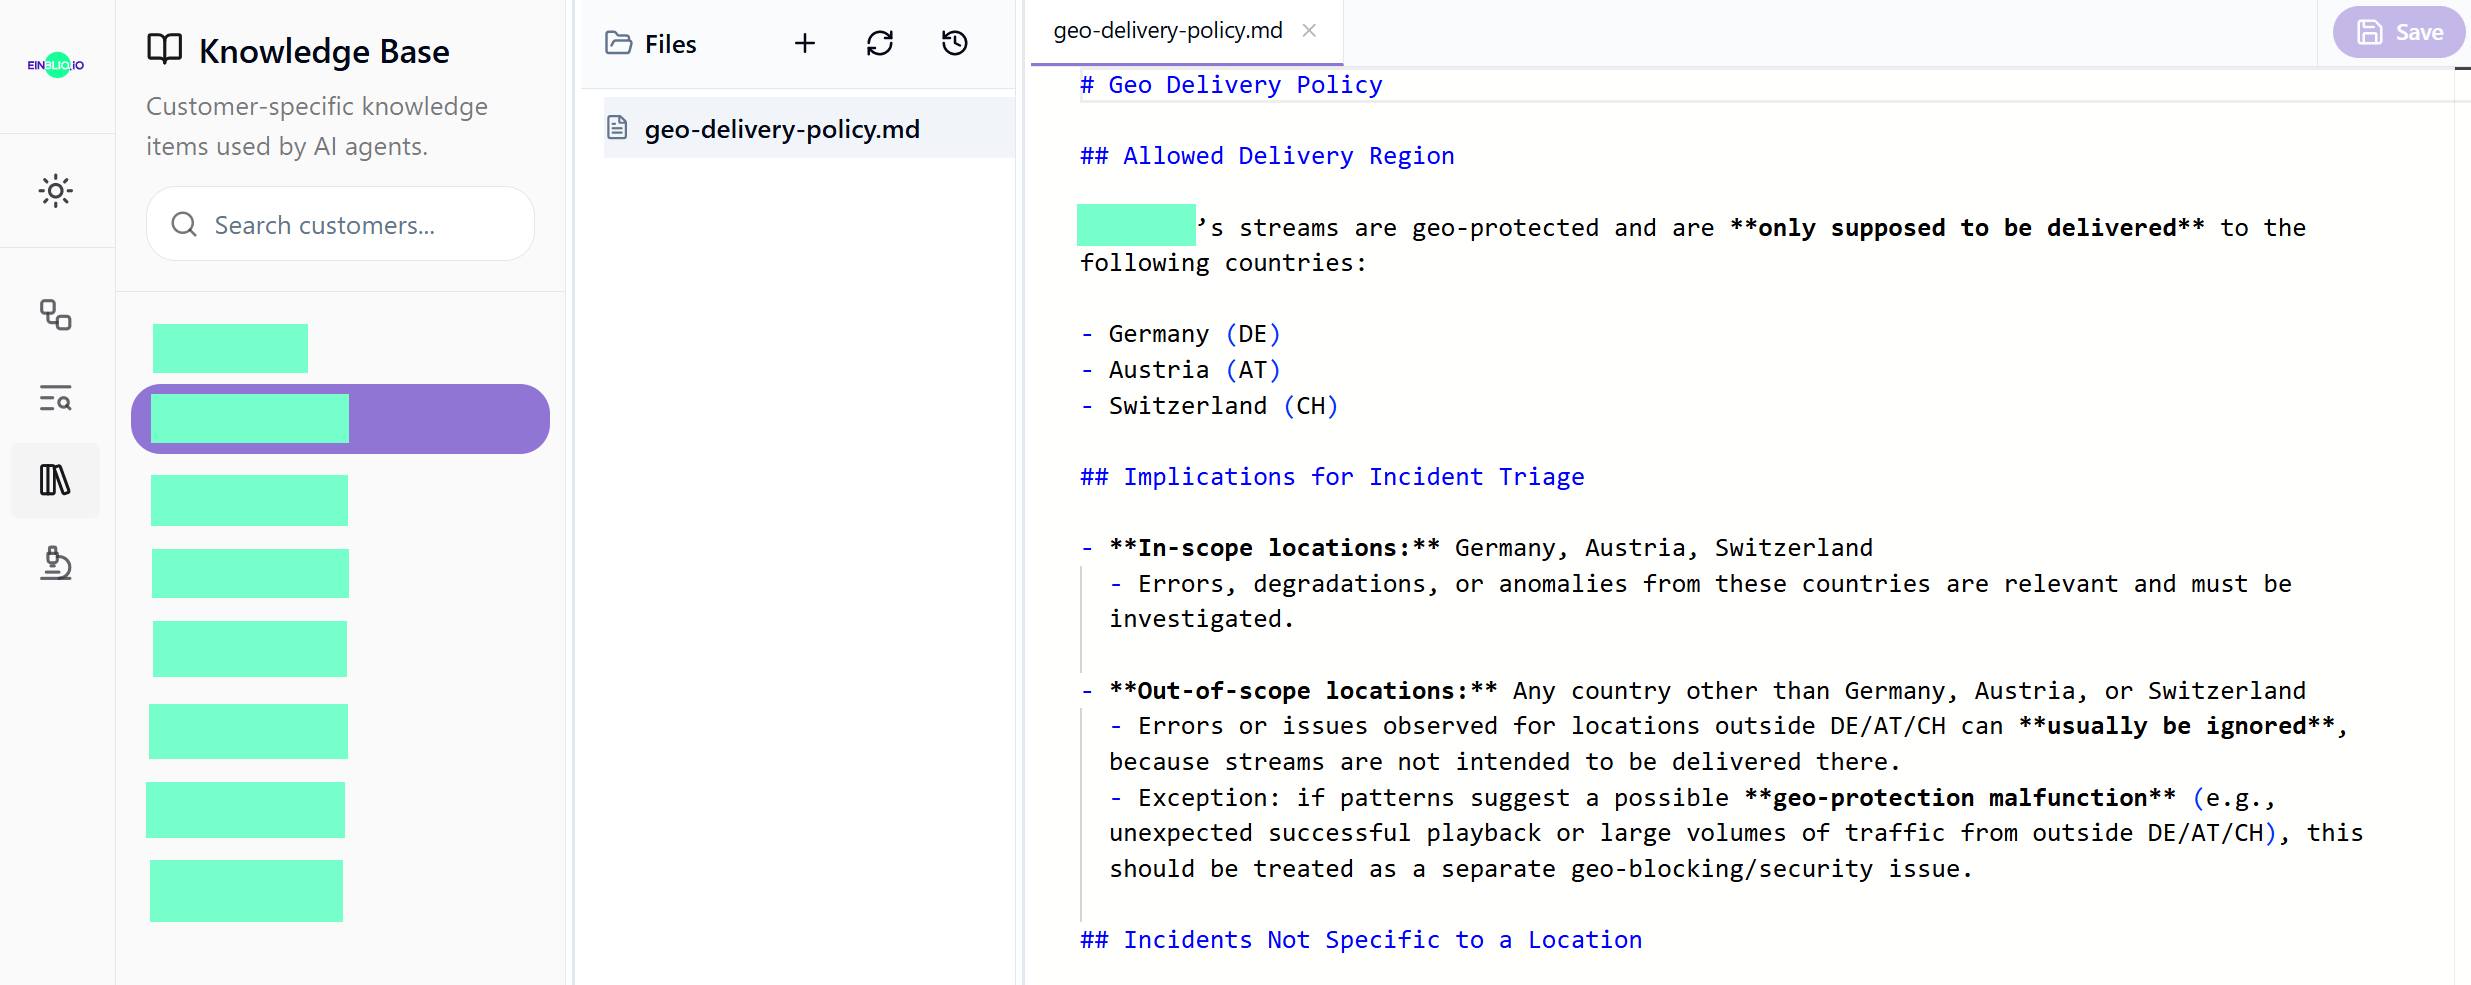Open the file history icon
2471x985 pixels.
coord(955,43)
